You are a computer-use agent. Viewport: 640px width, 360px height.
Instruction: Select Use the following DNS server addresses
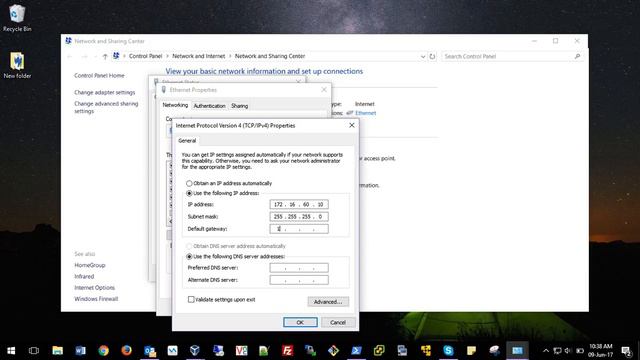pyautogui.click(x=189, y=256)
